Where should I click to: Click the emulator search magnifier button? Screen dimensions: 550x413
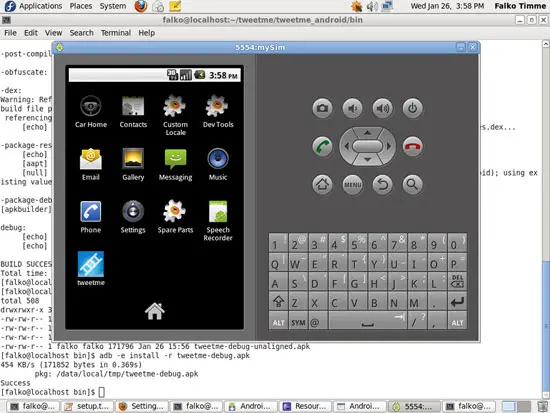tap(412, 184)
